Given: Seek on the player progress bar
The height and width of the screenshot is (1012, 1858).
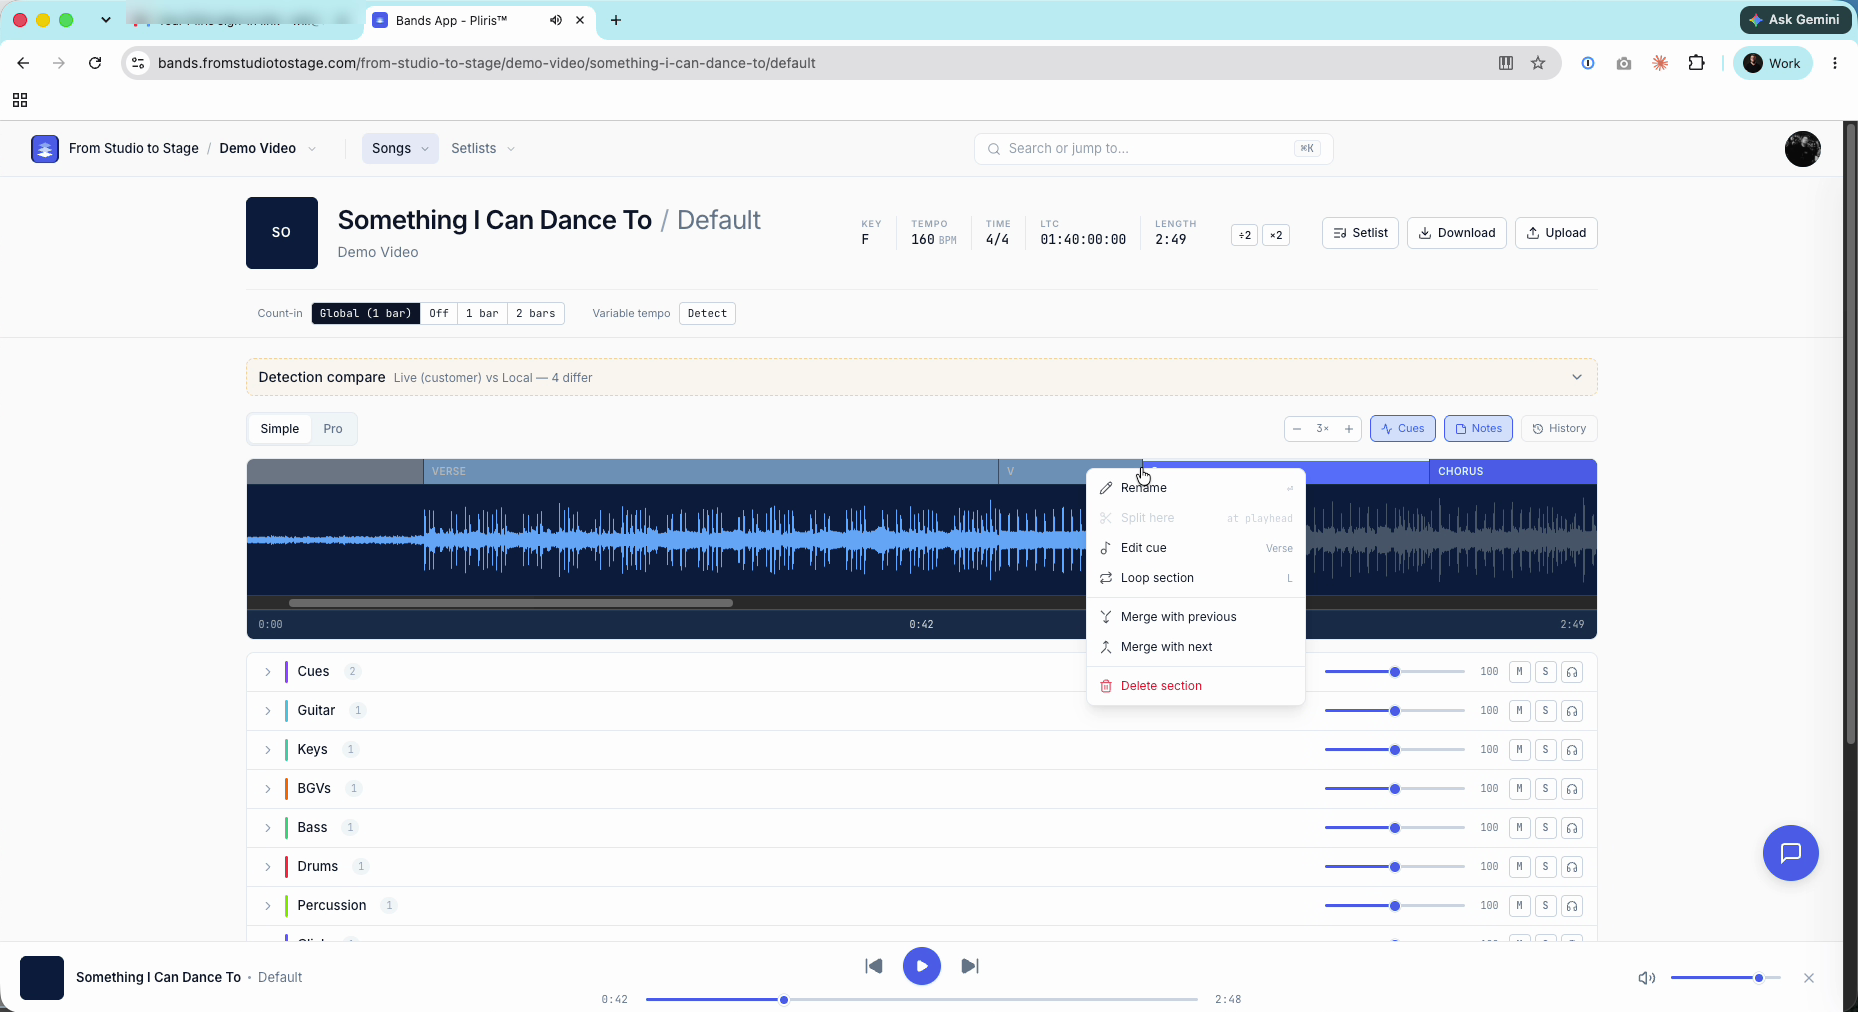Looking at the screenshot, I should coord(921,999).
